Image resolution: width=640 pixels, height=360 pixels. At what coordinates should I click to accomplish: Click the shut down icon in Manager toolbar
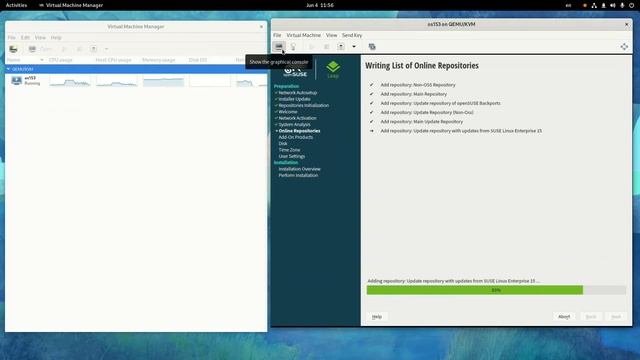point(93,49)
